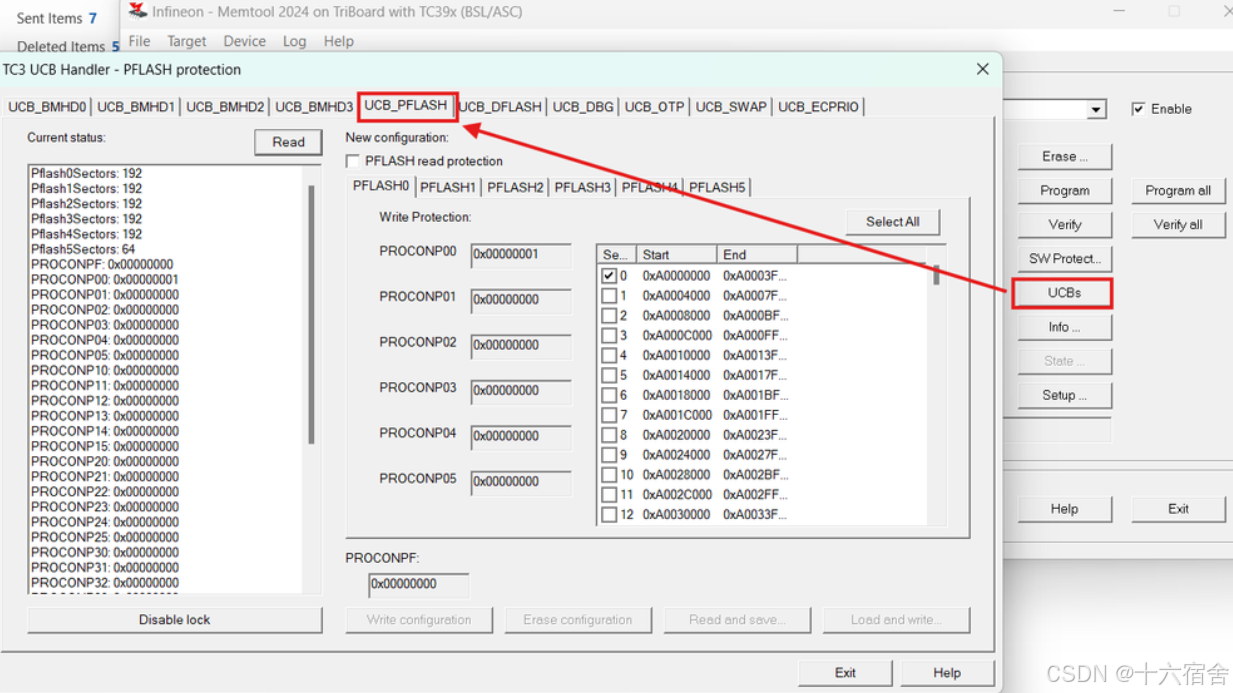
Task: Click the Read button for current status
Action: (288, 142)
